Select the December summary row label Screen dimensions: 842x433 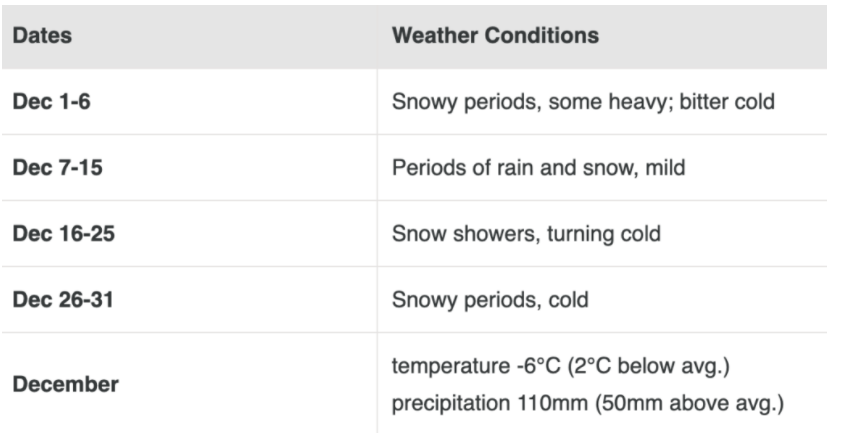click(x=189, y=384)
